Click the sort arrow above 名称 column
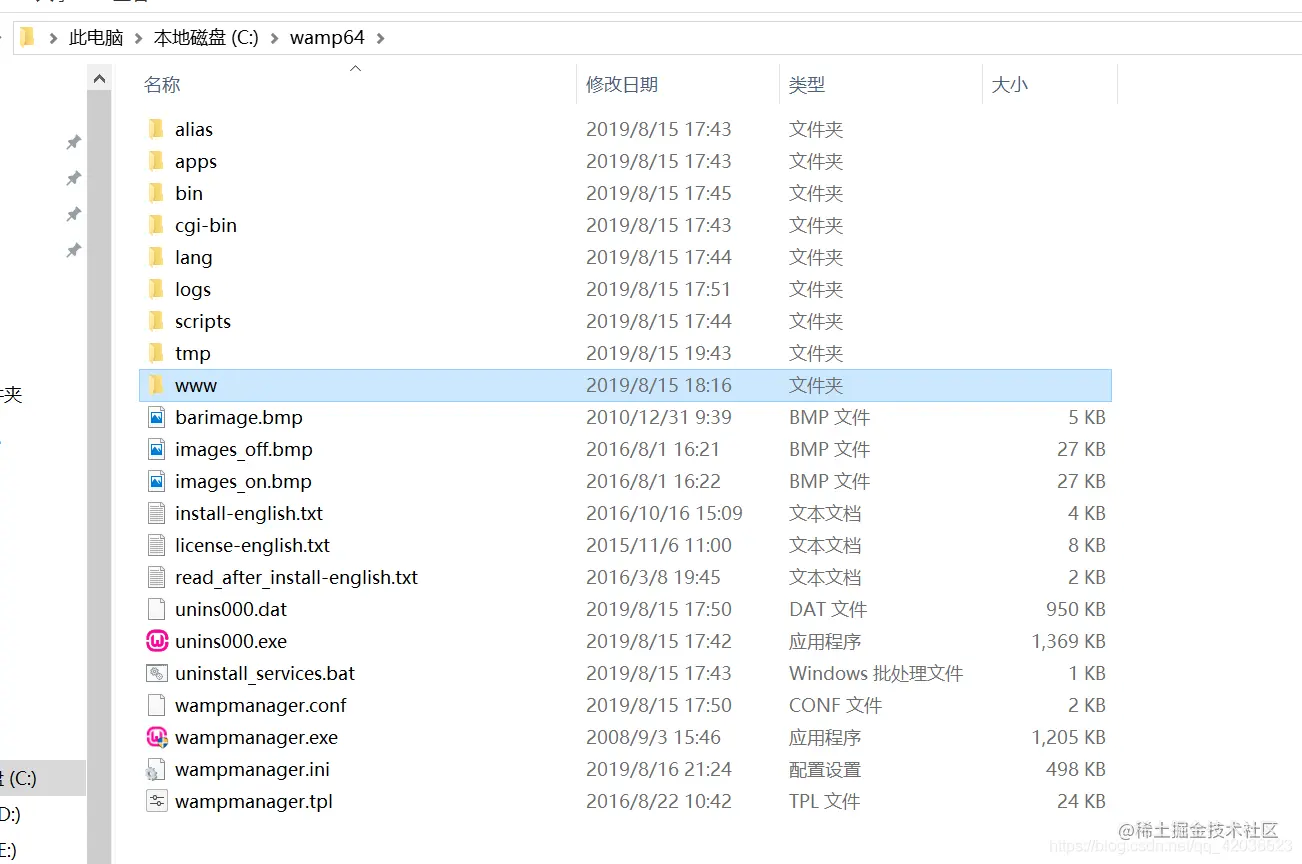Viewport: 1302px width, 864px height. point(355,69)
